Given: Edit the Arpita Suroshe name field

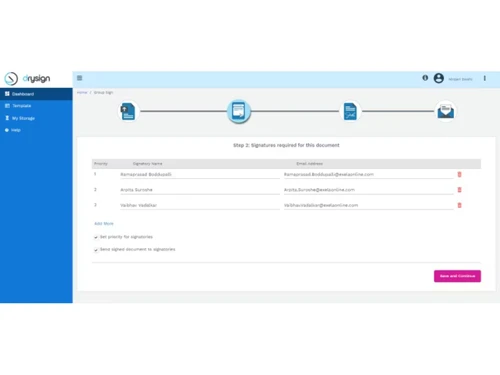Looking at the screenshot, I should coord(200,190).
